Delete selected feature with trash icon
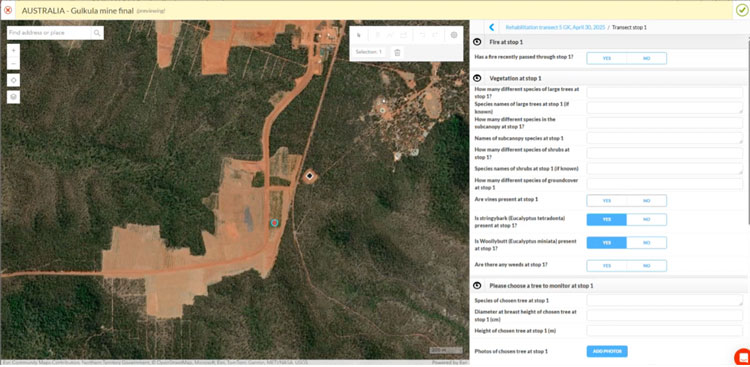Screen dimensions: 750x367 pyautogui.click(x=397, y=52)
